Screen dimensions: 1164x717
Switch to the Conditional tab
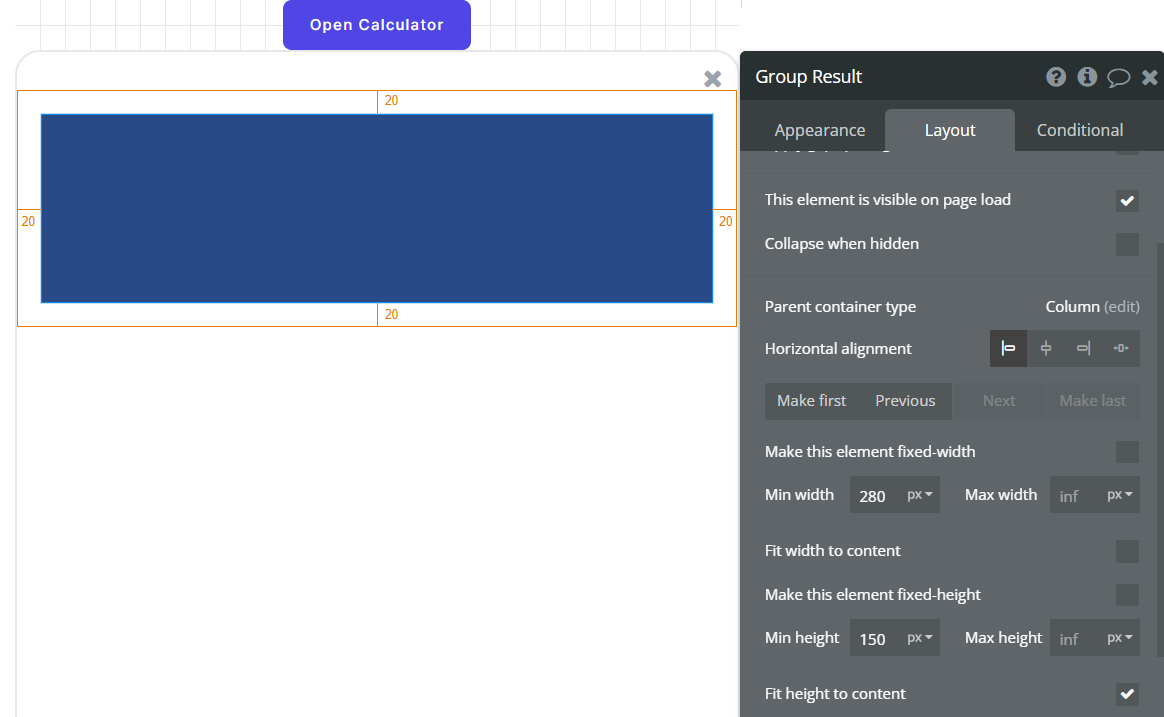click(1080, 130)
